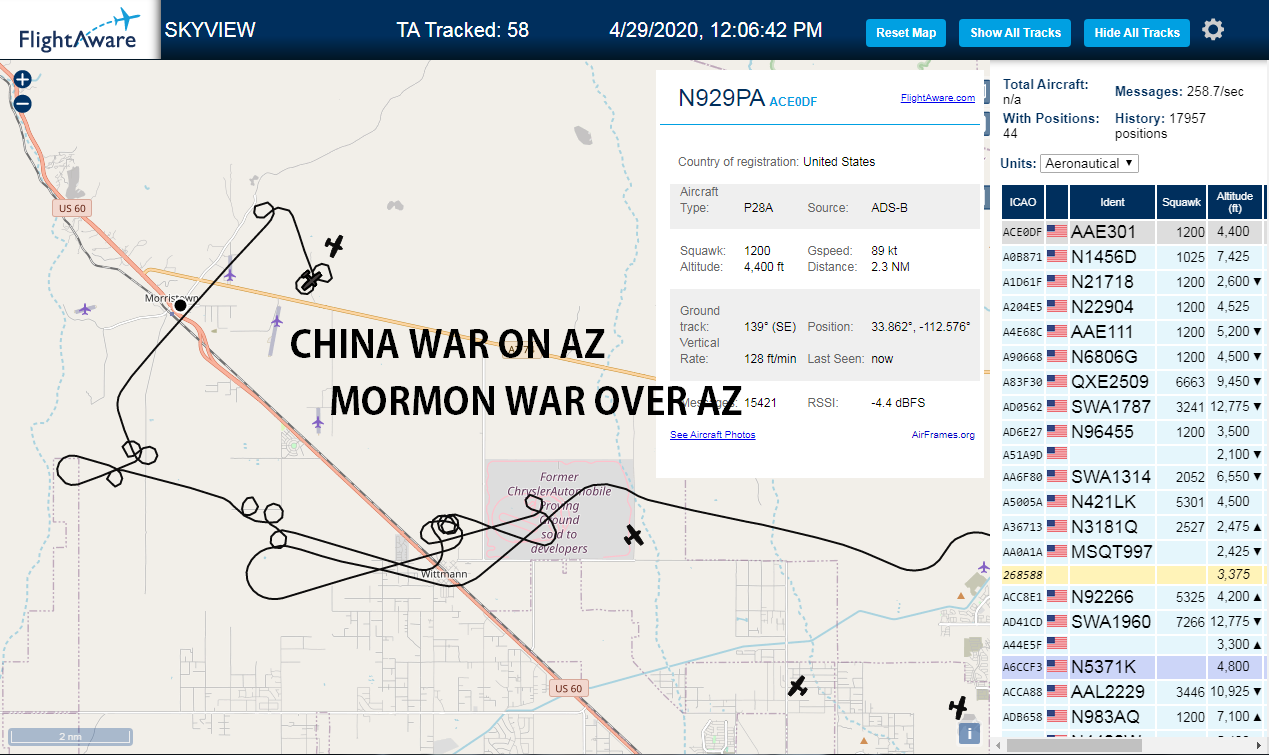Zoom in on the map
The height and width of the screenshot is (755, 1269).
click(23, 79)
